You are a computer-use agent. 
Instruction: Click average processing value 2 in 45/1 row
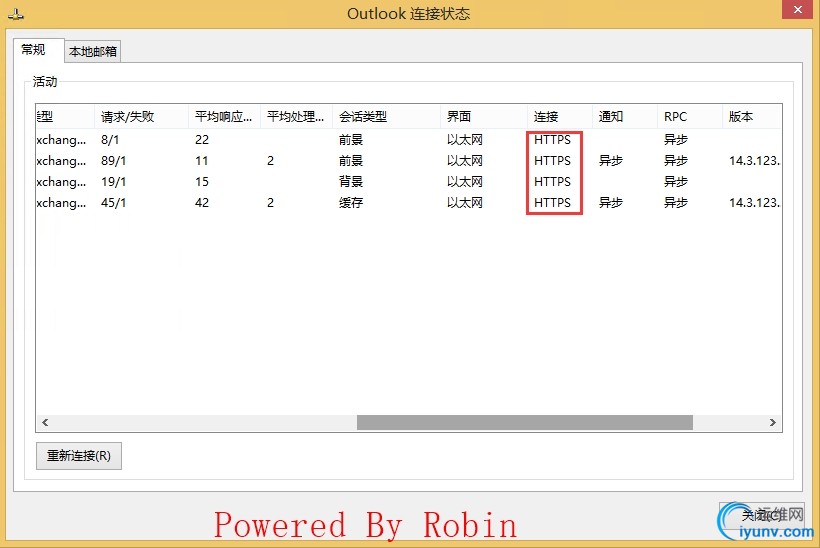pos(270,202)
